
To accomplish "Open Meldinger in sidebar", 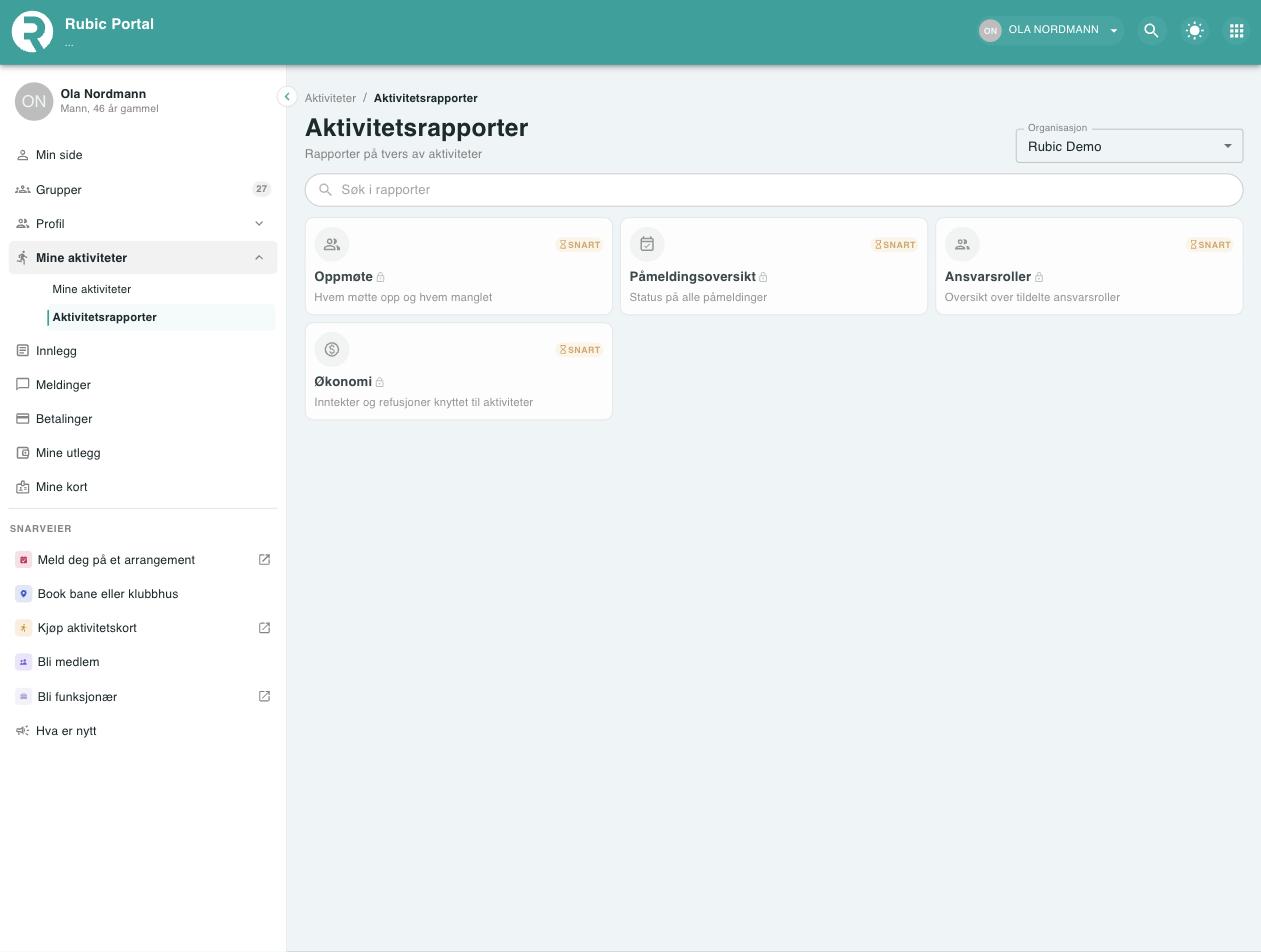I will [143, 385].
